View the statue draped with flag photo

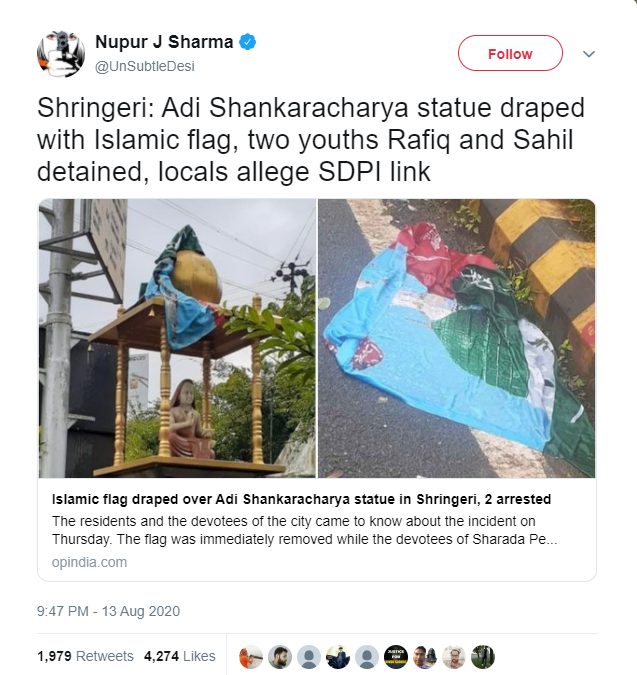point(177,338)
